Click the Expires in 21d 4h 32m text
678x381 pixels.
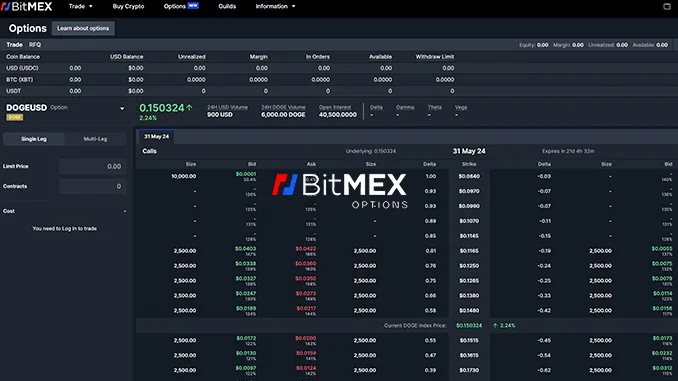568,151
